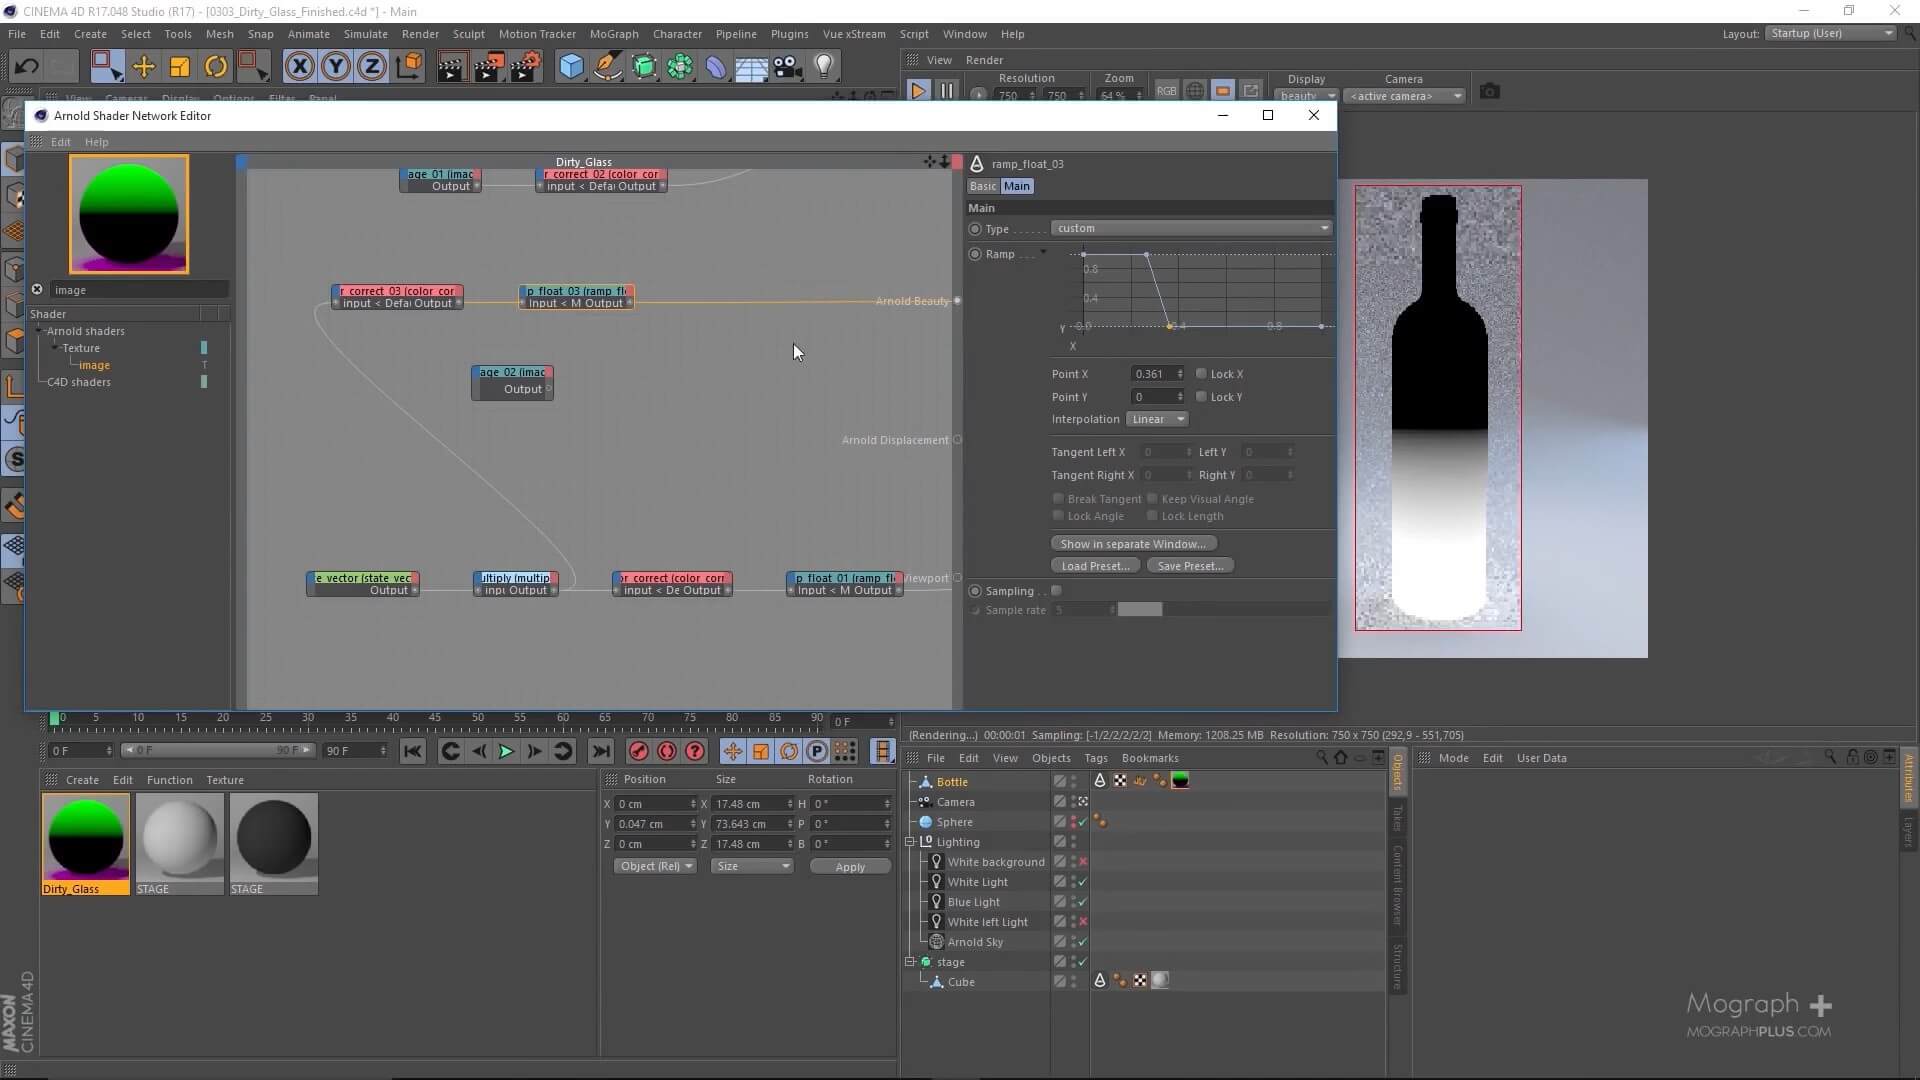
Task: Click the record active objects keyframe icon
Action: tap(638, 751)
